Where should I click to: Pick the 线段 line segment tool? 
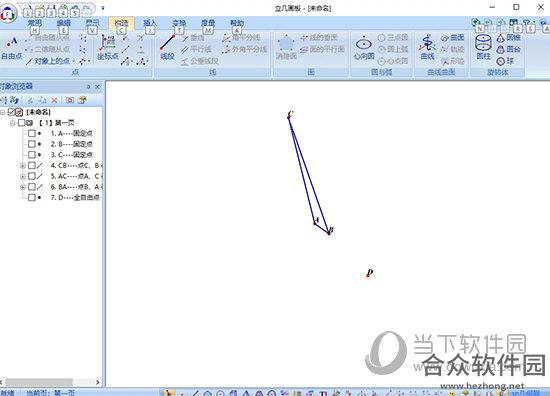click(167, 47)
